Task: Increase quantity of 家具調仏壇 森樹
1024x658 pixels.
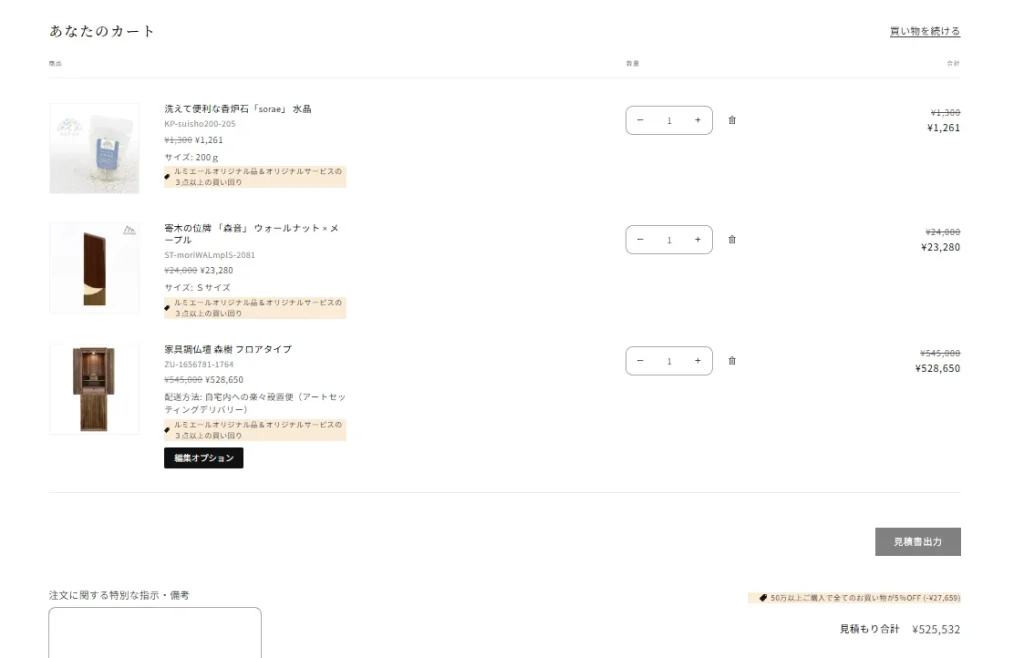Action: [x=697, y=361]
